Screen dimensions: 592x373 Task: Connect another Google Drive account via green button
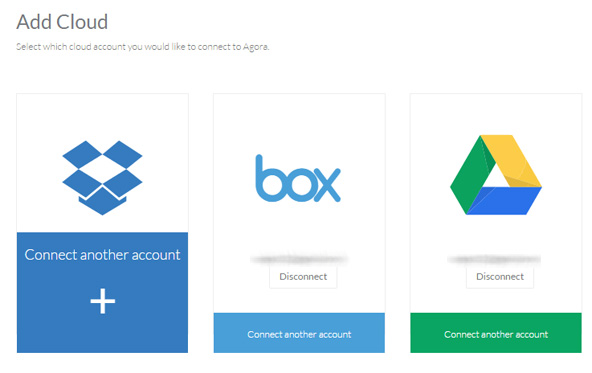[496, 333]
